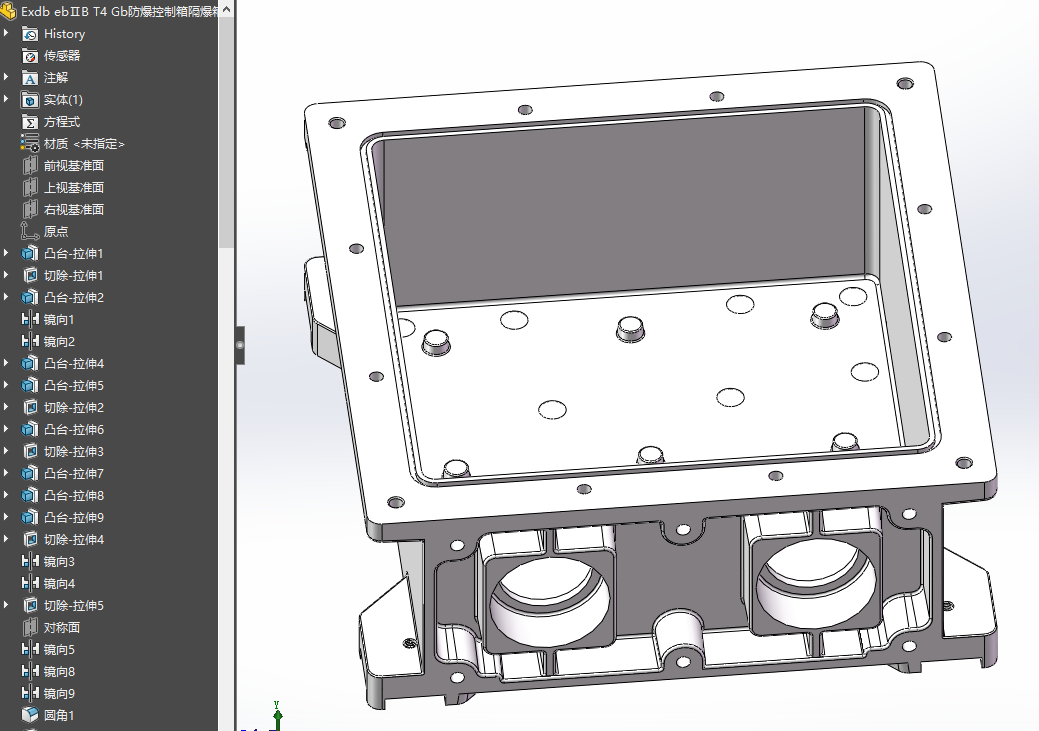The image size is (1039, 731).
Task: Click the History folder icon
Action: pyautogui.click(x=30, y=34)
